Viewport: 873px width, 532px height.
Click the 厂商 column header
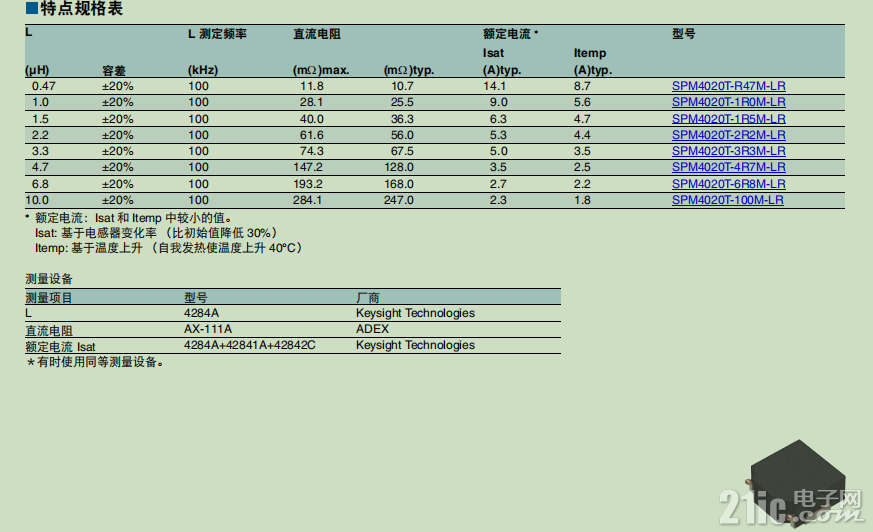[x=367, y=298]
